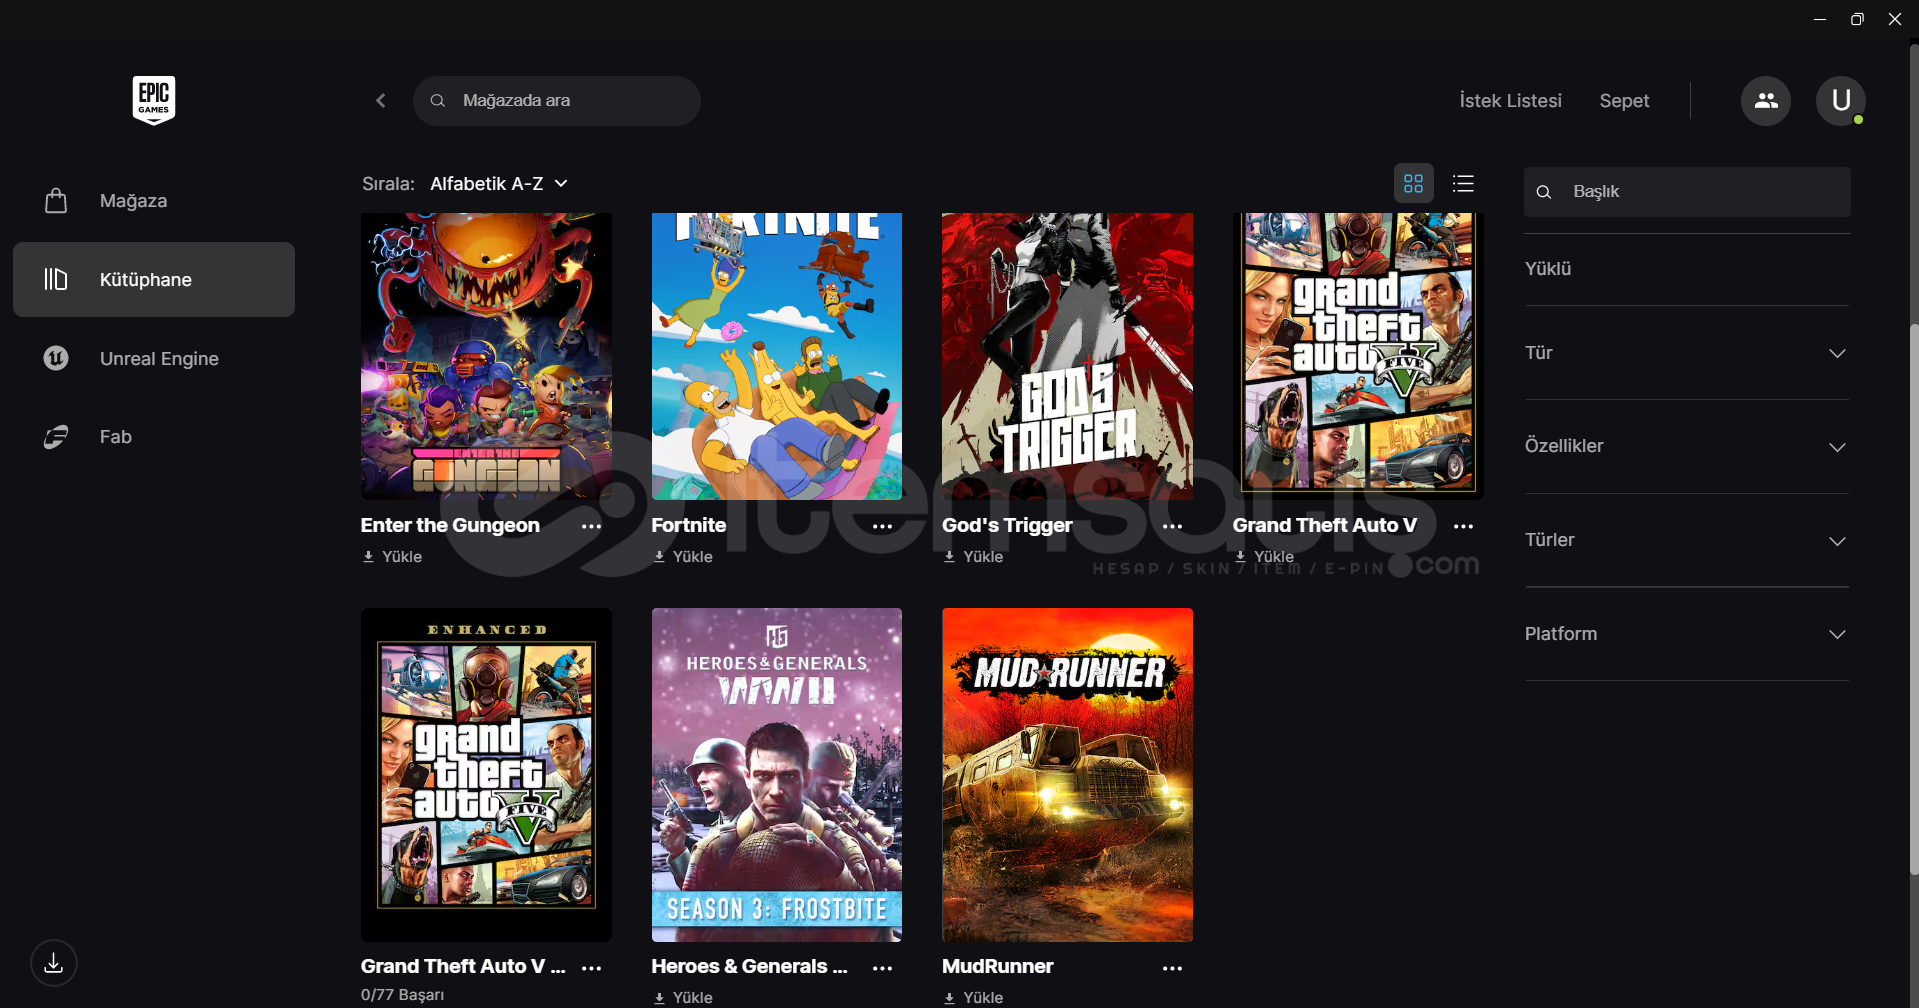This screenshot has width=1919, height=1008.
Task: Open Heroes & Generals WWII cover
Action: tap(777, 775)
